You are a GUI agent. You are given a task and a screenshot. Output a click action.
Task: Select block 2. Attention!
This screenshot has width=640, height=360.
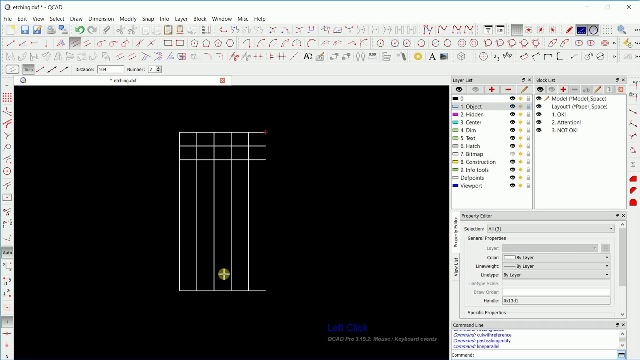point(566,122)
